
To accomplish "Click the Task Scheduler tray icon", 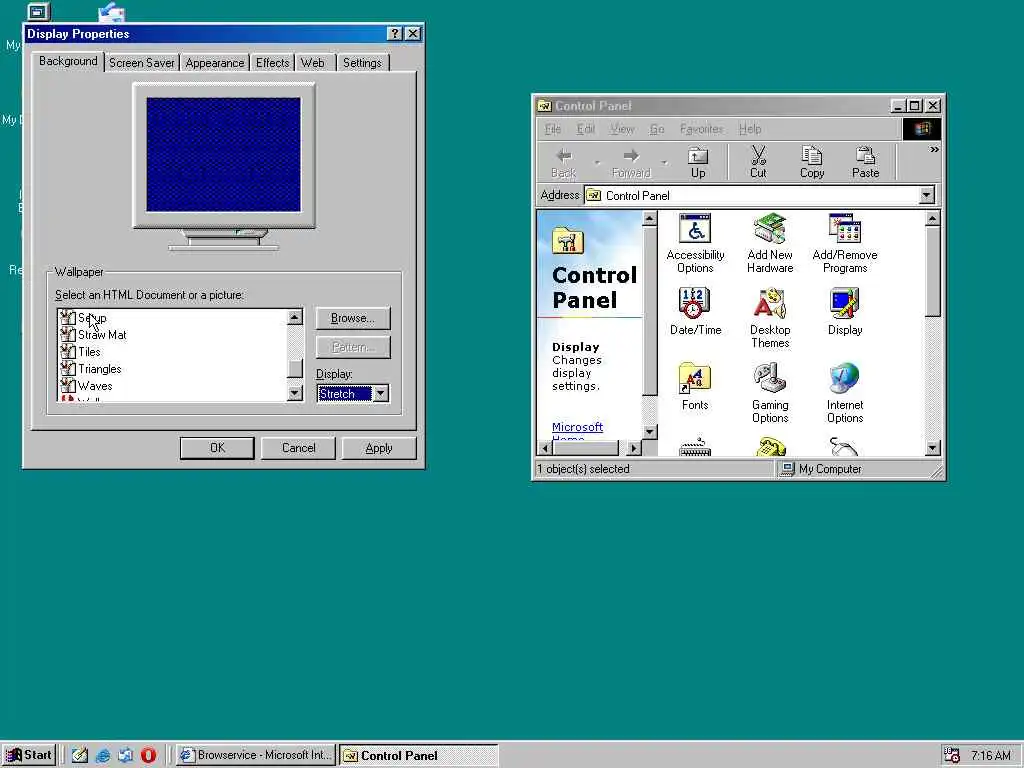I will tap(952, 756).
